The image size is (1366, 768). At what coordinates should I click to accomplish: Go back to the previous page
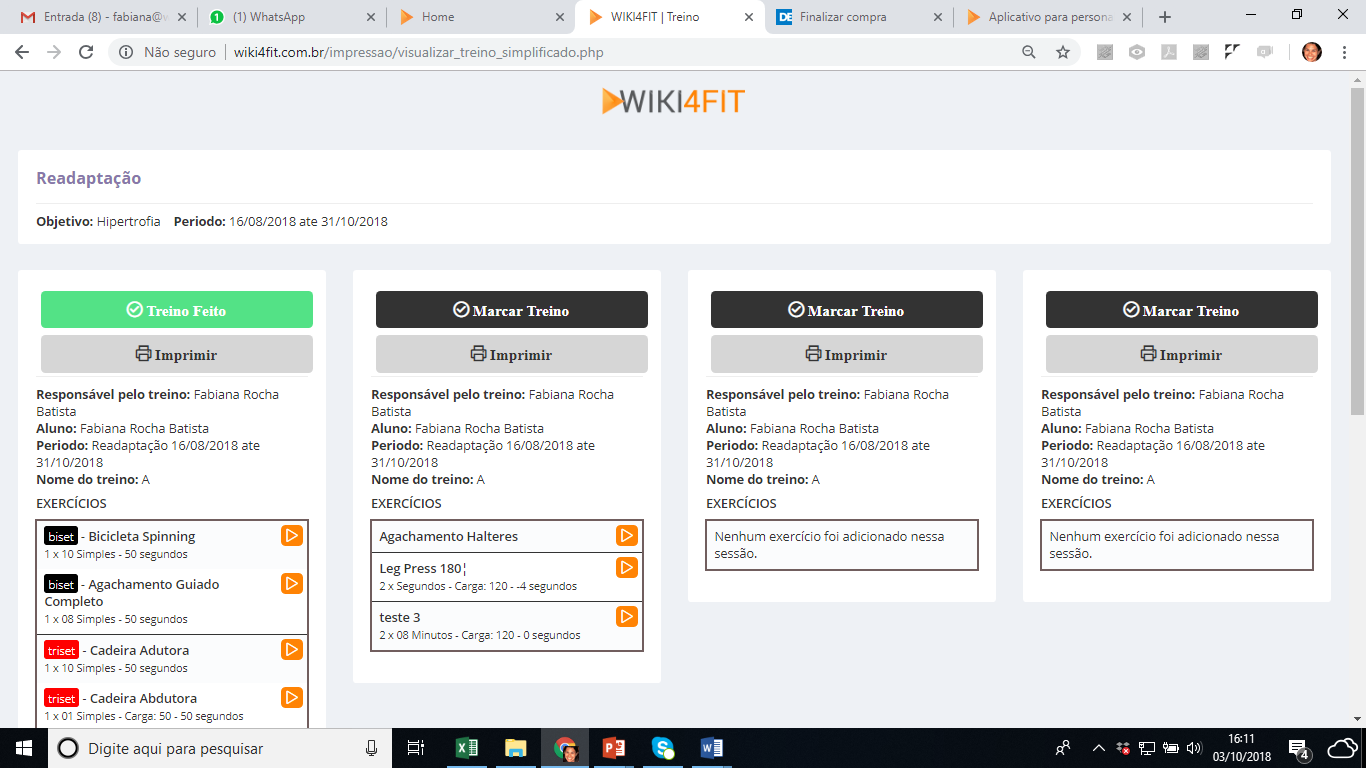click(22, 52)
